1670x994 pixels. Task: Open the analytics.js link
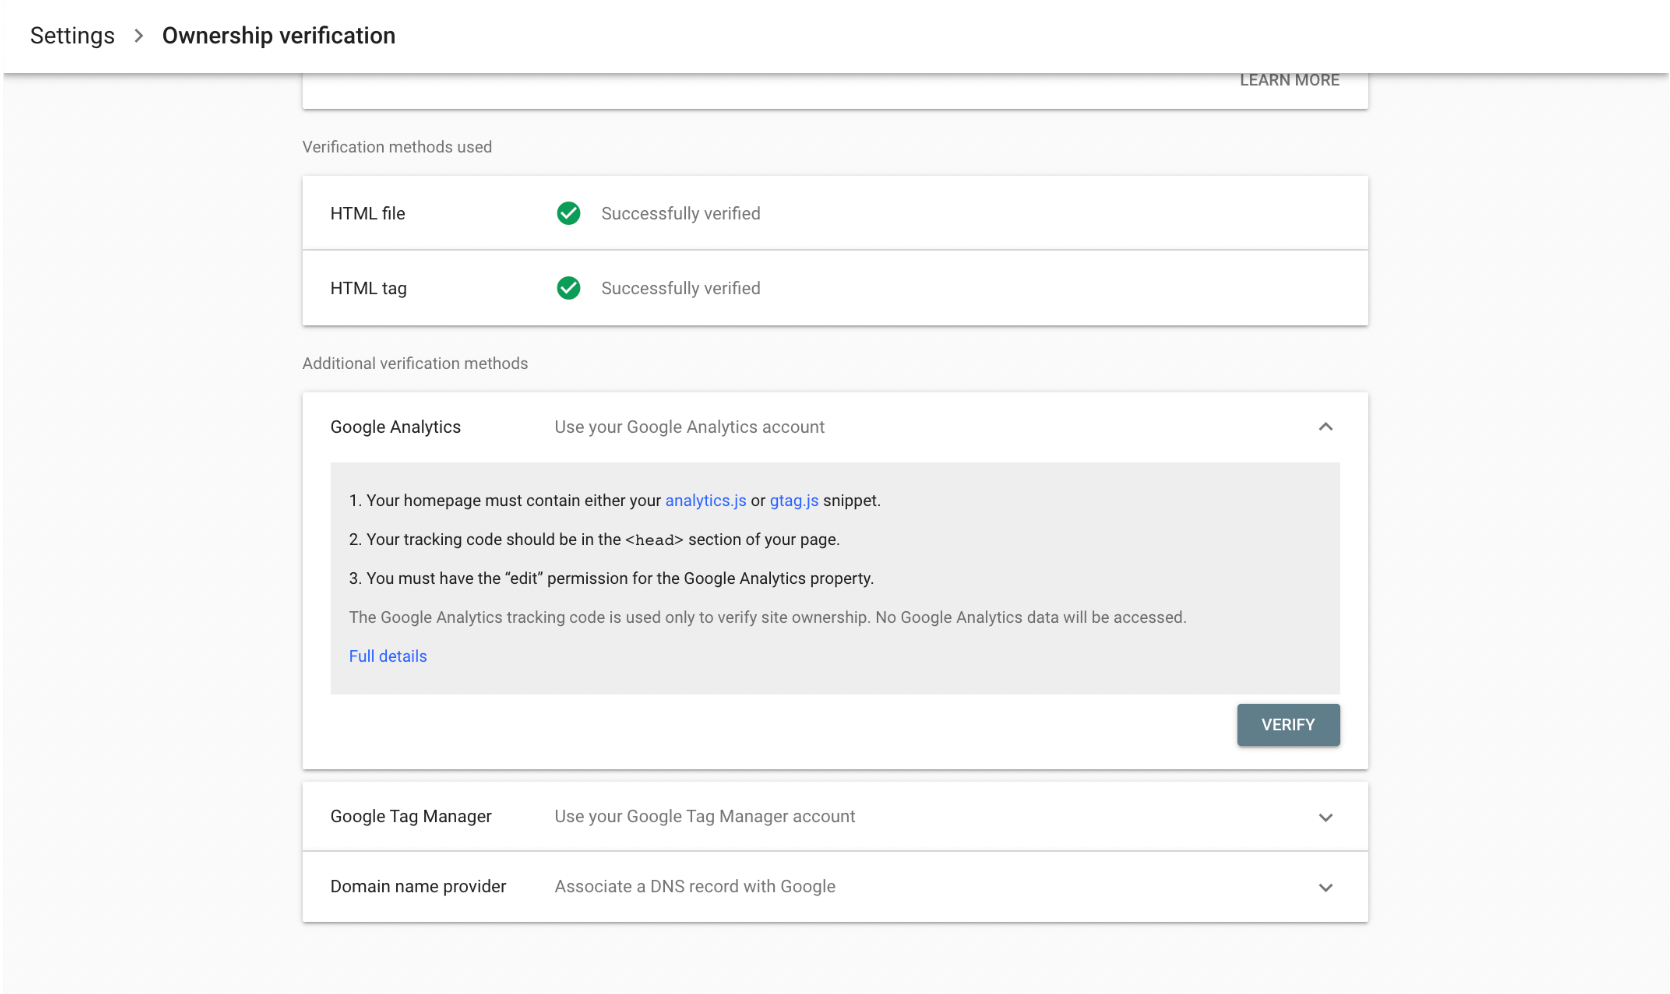click(705, 500)
